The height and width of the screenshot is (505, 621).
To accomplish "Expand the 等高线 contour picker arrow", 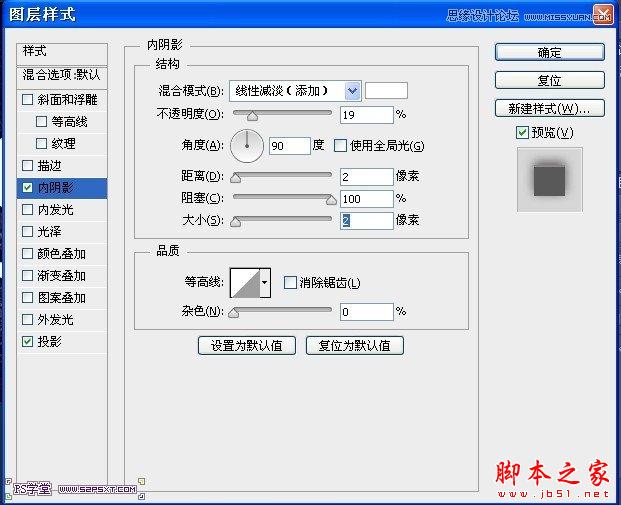I will coord(265,282).
